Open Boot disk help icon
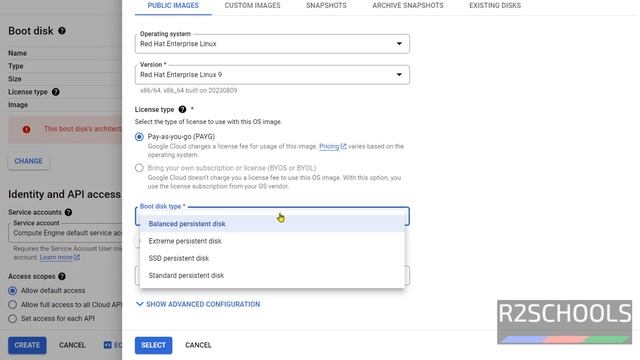Image resolution: width=640 pixels, height=360 pixels. [62, 31]
